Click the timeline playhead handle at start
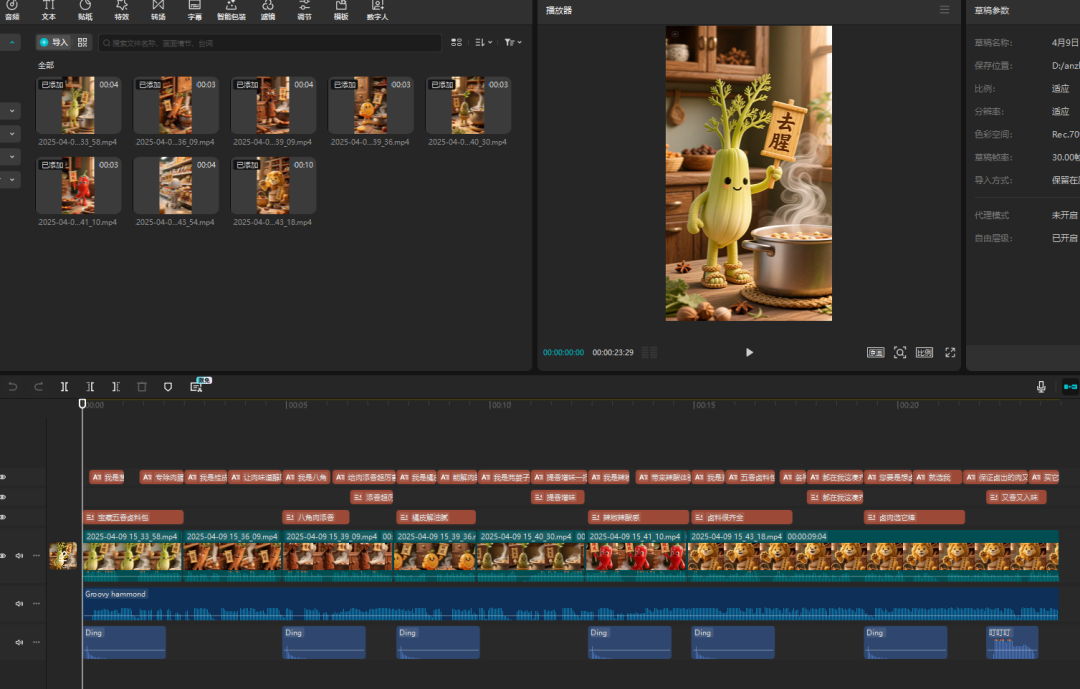This screenshot has height=689, width=1080. (x=83, y=404)
